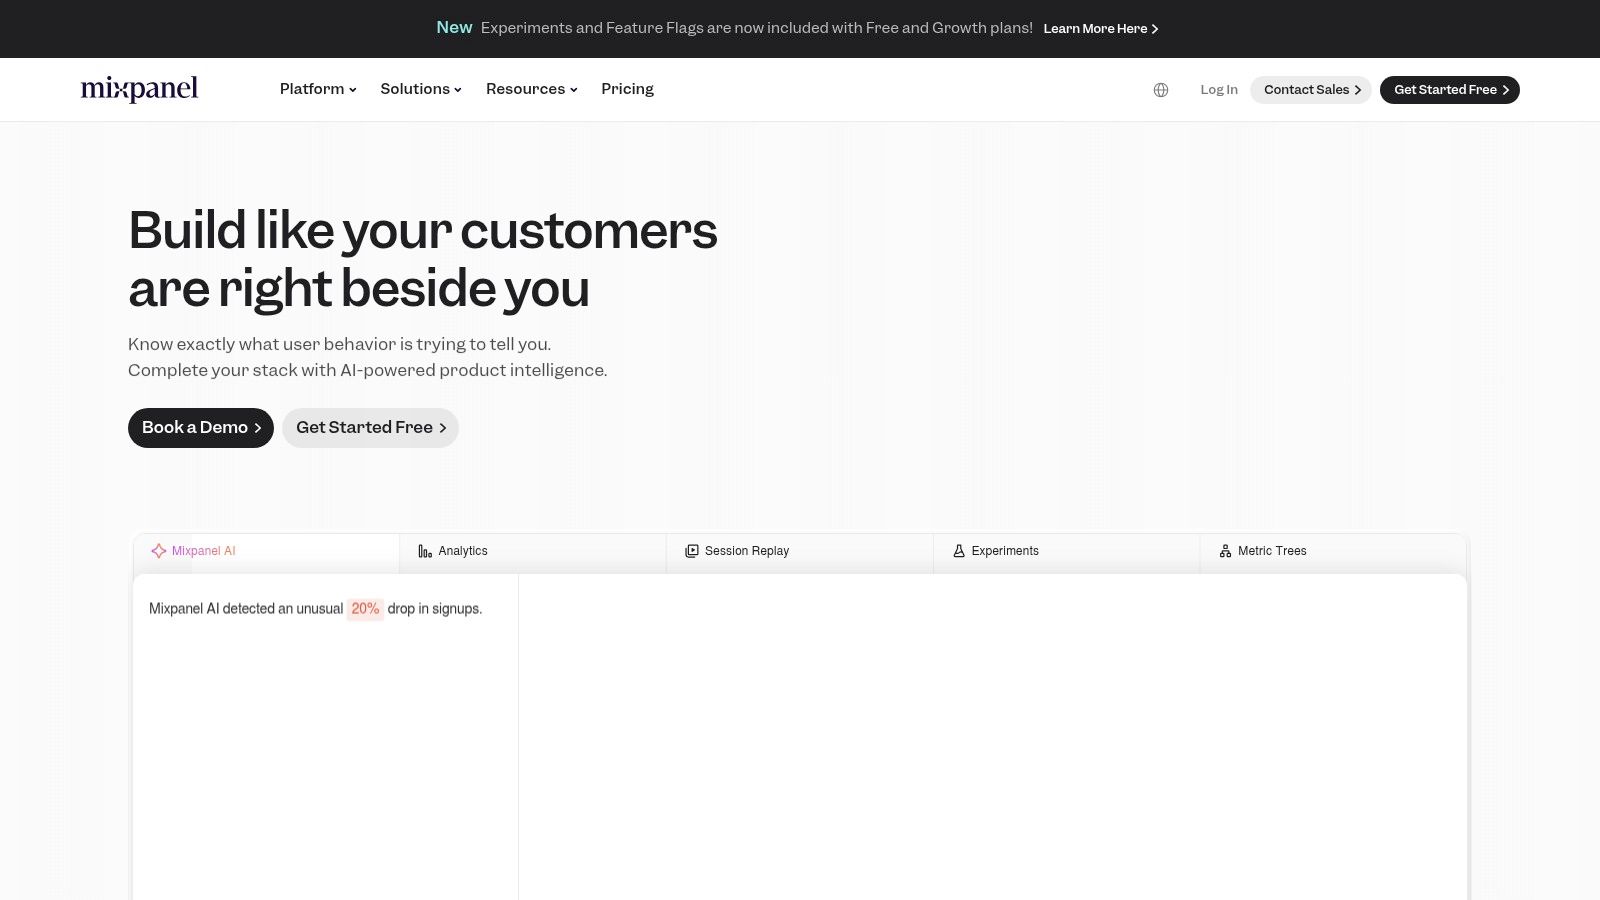1600x900 pixels.
Task: Click the Session Replay play icon
Action: pos(692,551)
